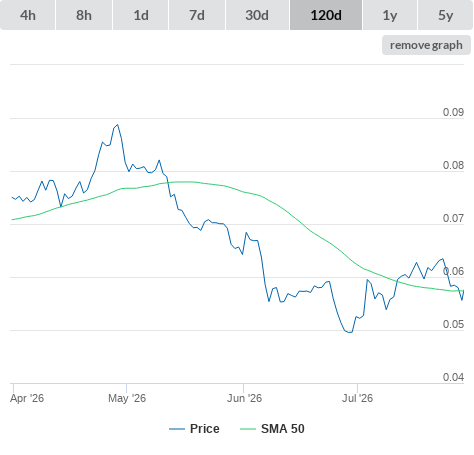The height and width of the screenshot is (455, 474).
Task: Choose the 1d chart range
Action: pos(141,15)
